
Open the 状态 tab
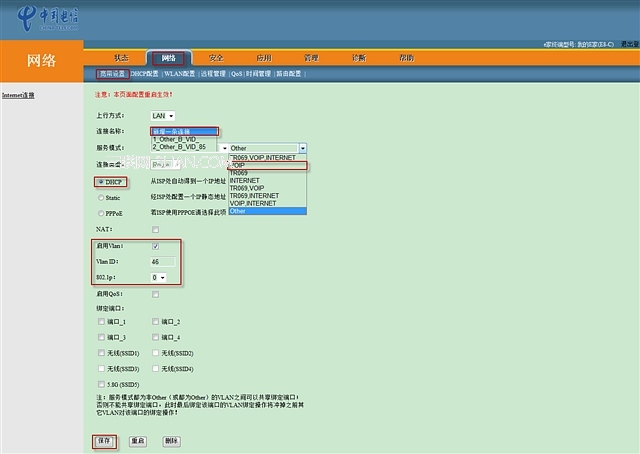coord(121,58)
